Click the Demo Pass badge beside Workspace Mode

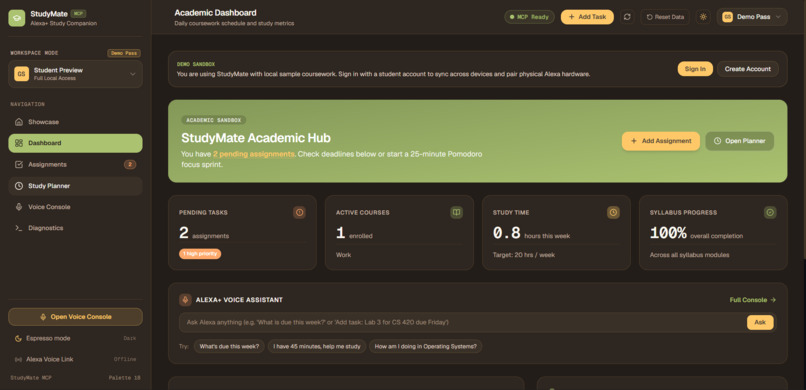pyautogui.click(x=123, y=53)
